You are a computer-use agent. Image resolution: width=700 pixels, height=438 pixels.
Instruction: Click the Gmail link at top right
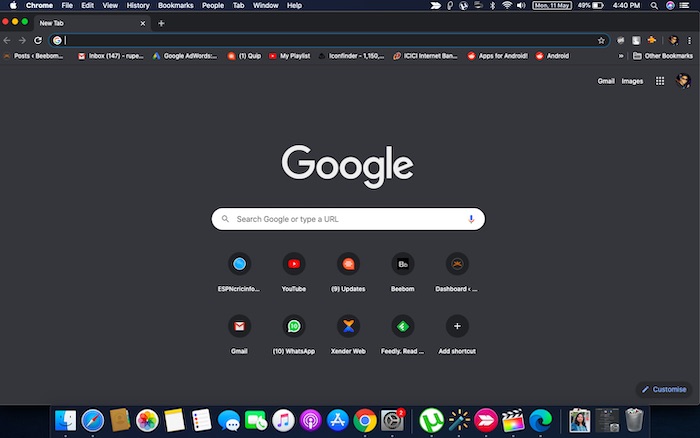click(x=606, y=81)
